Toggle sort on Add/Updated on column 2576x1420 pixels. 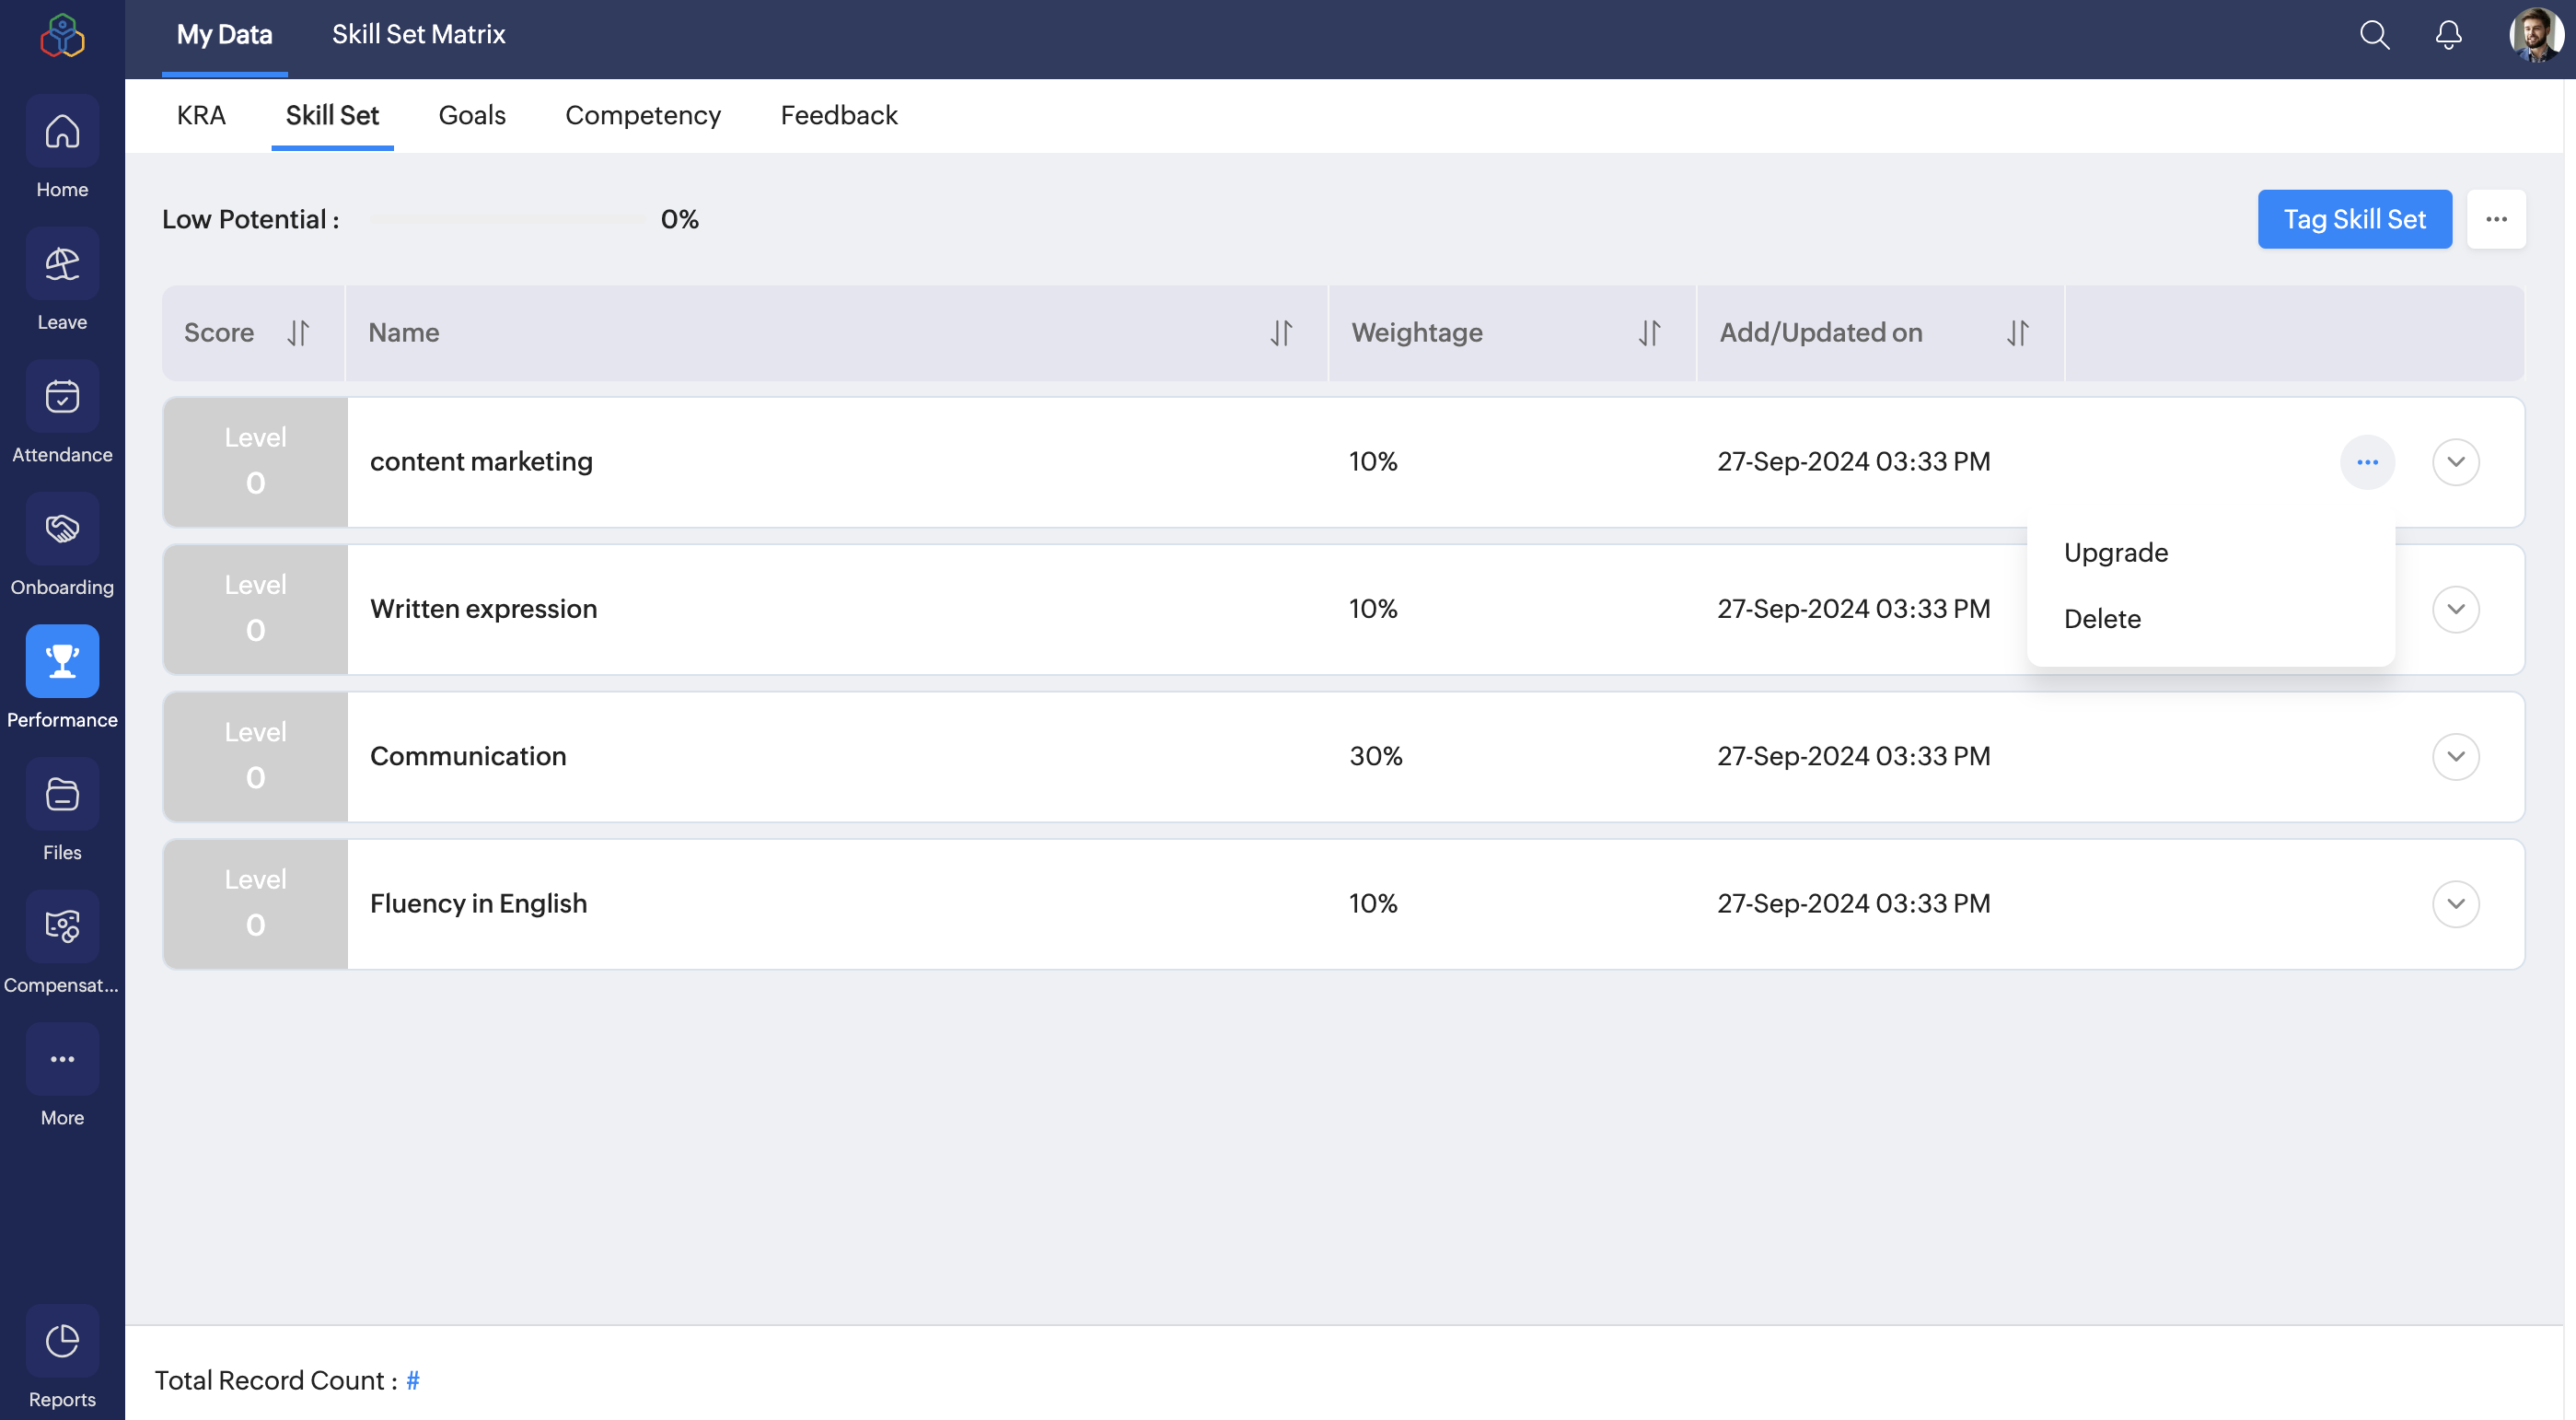pos(2017,333)
